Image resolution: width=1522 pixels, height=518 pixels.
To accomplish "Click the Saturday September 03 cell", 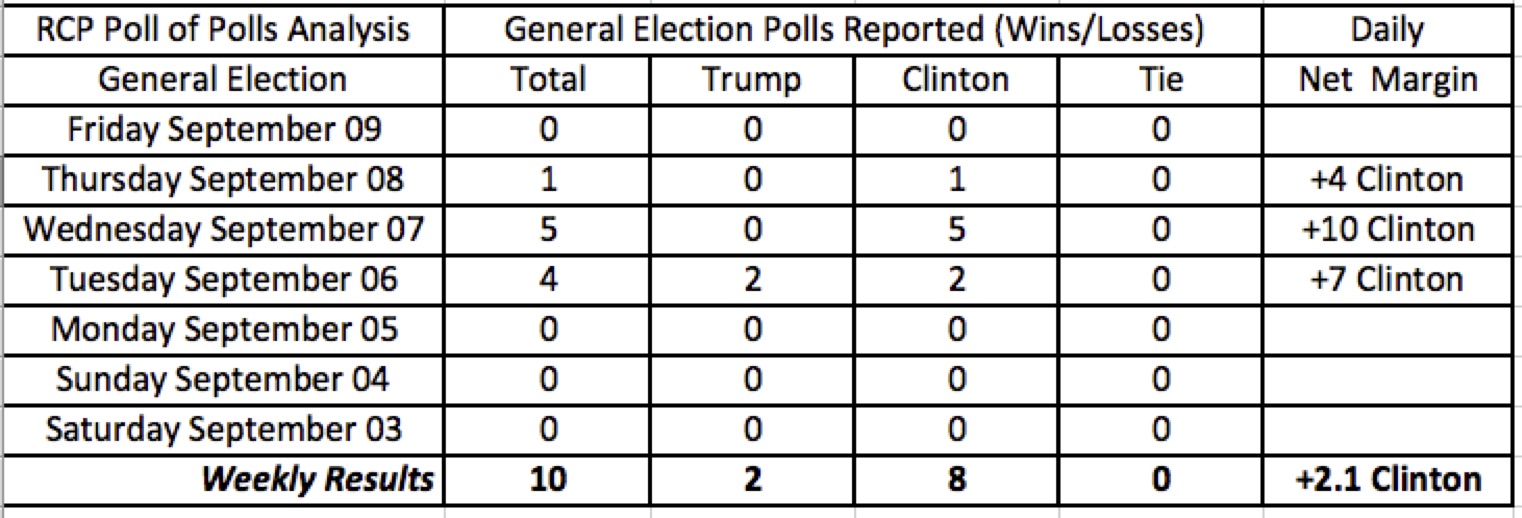I will point(224,430).
